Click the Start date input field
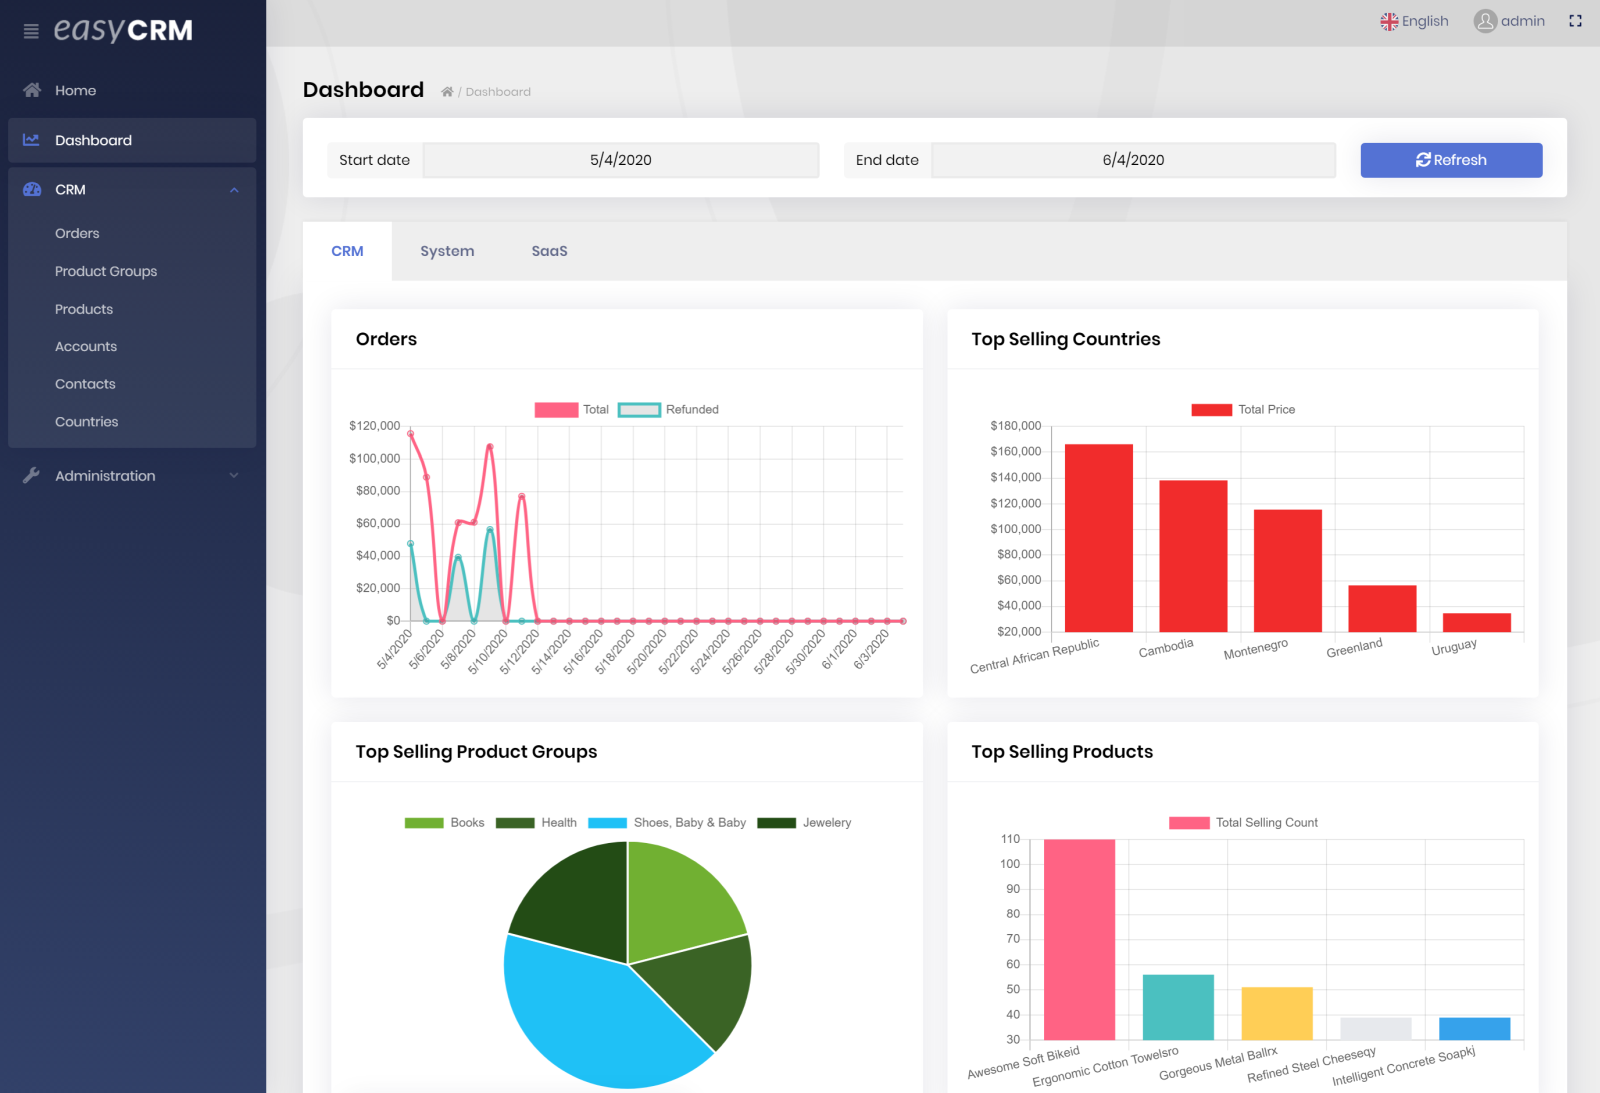Viewport: 1600px width, 1093px height. click(620, 159)
